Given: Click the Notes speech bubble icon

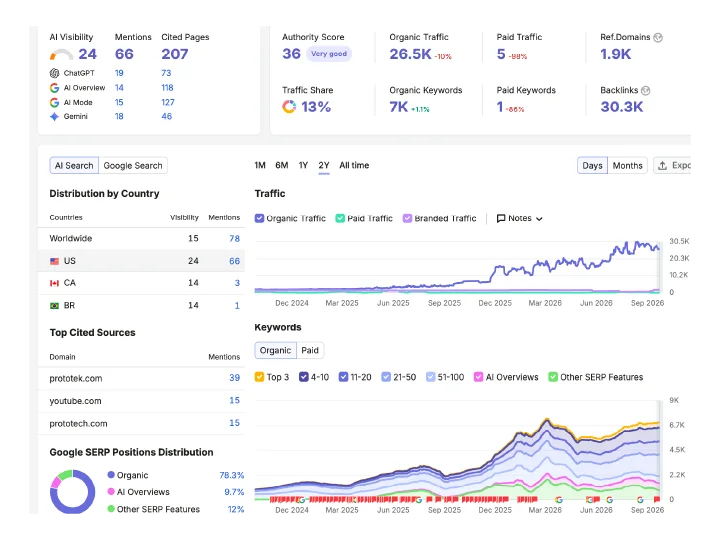Looking at the screenshot, I should pyautogui.click(x=501, y=219).
